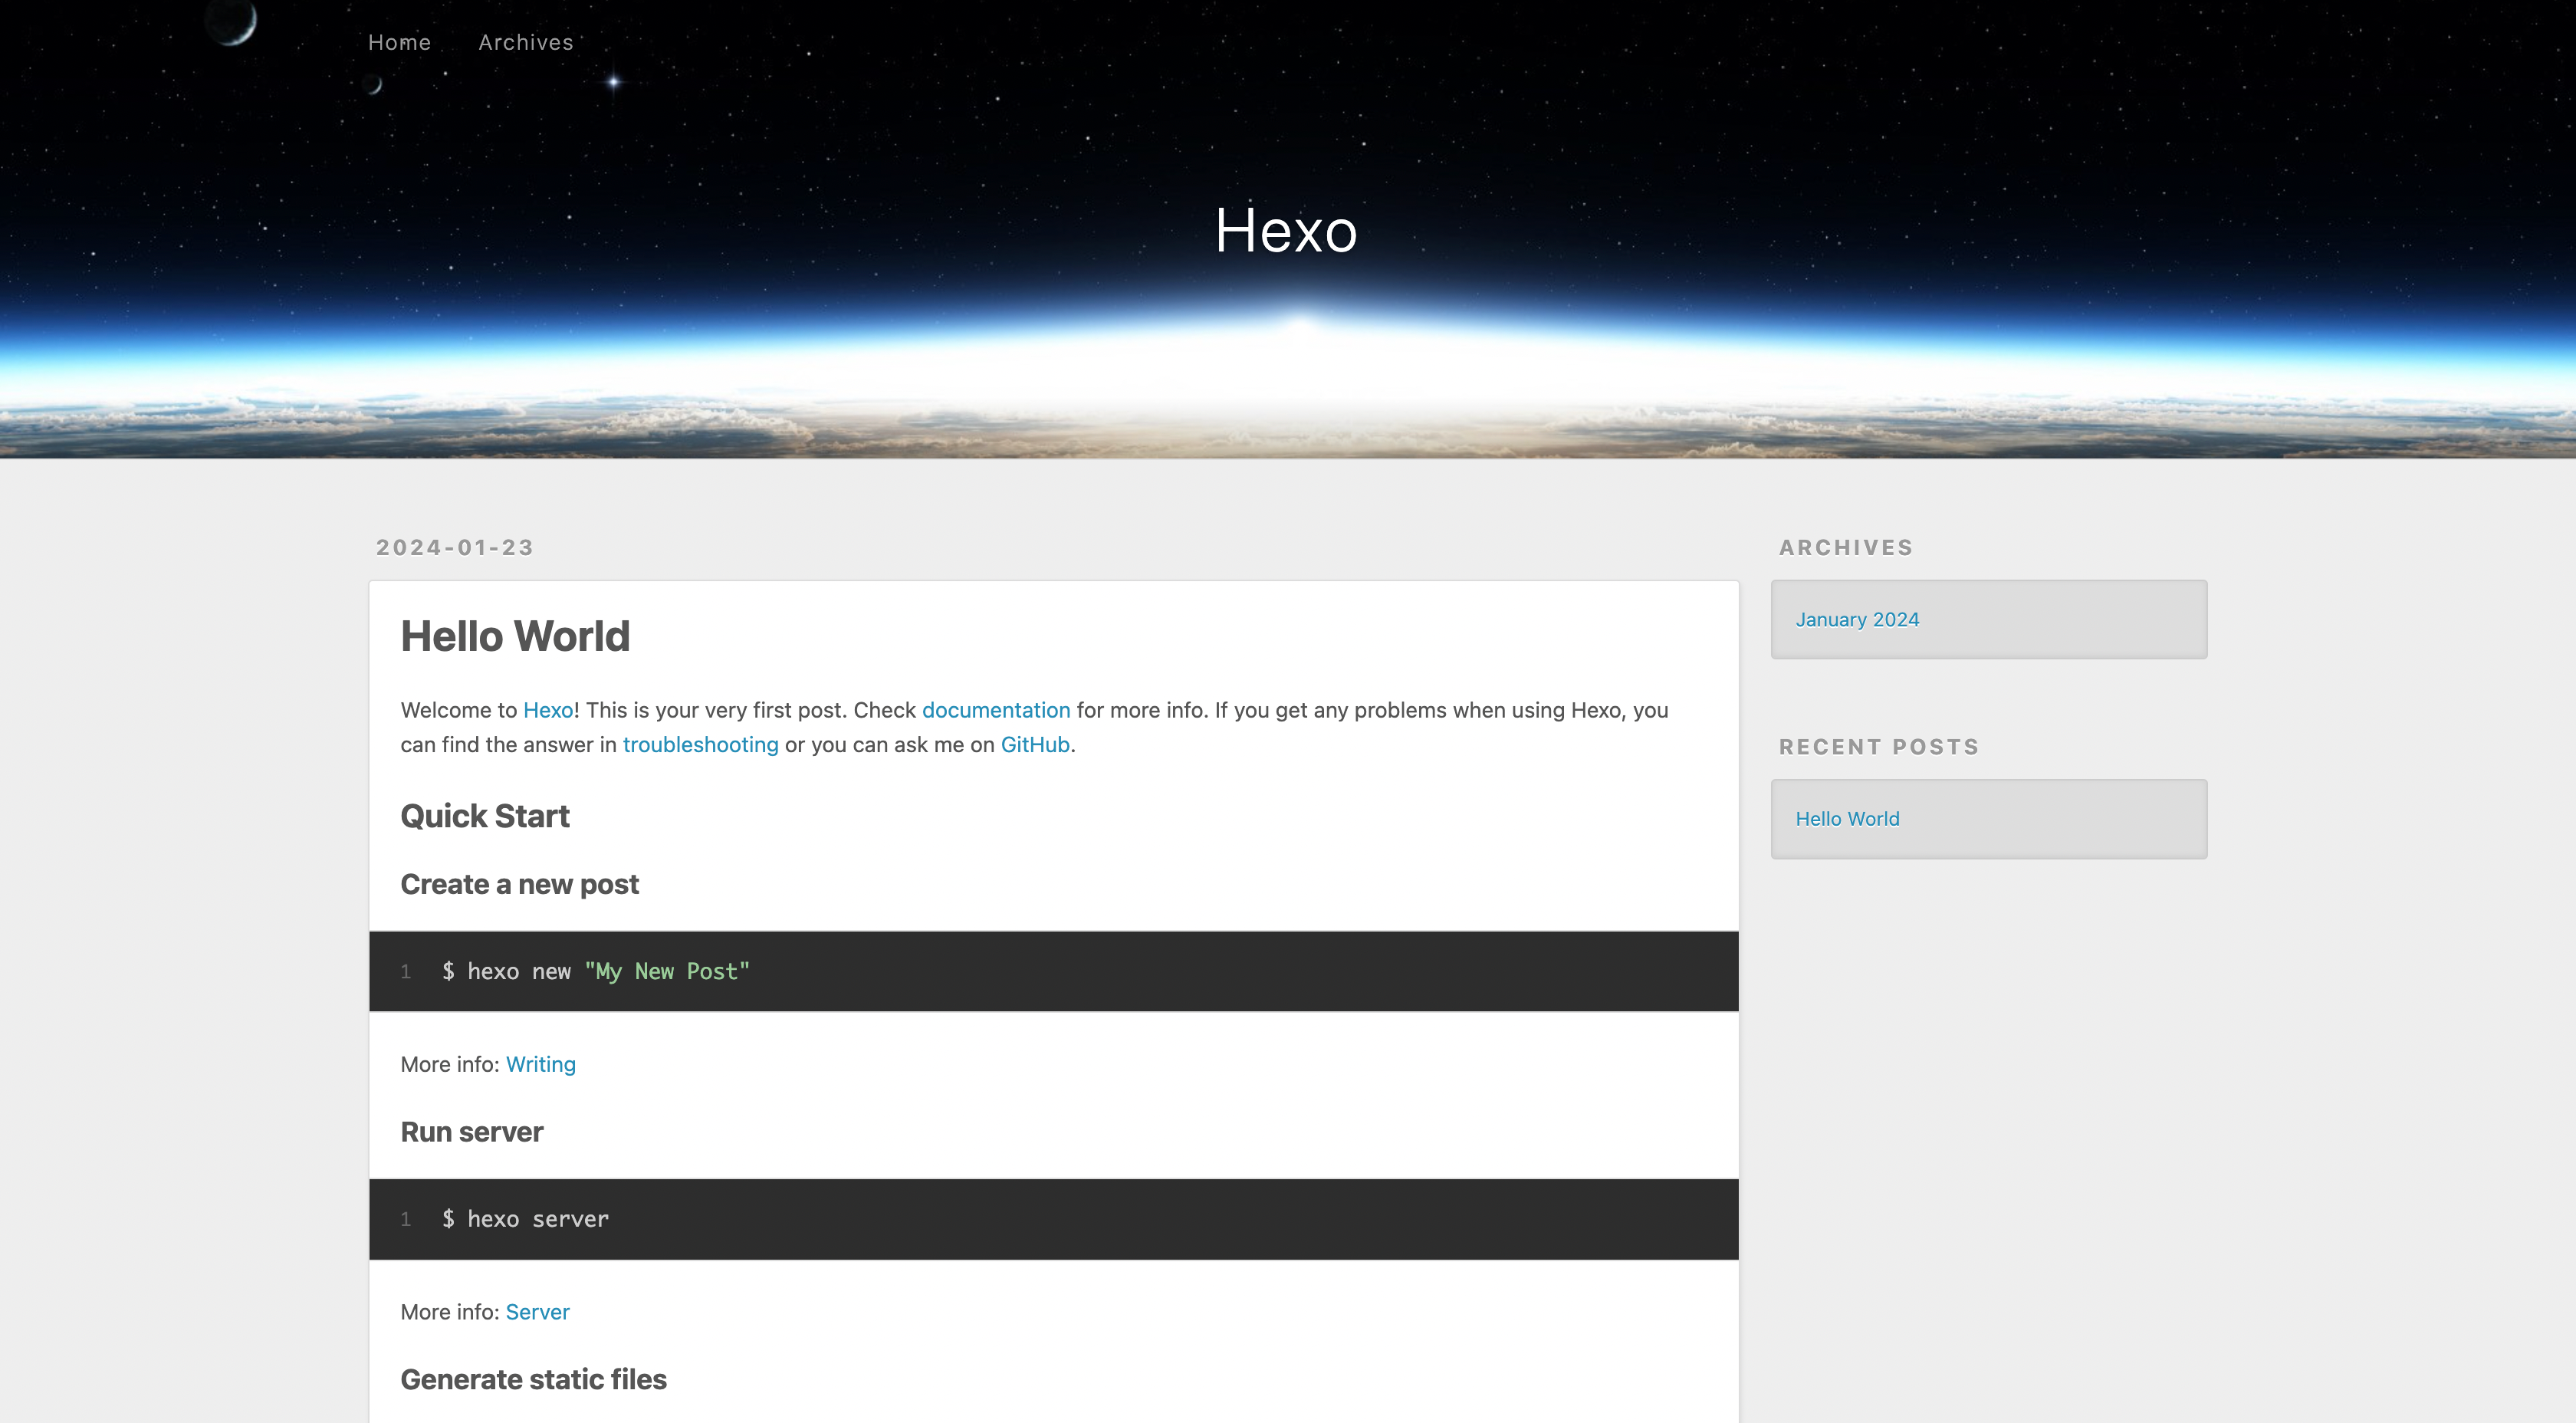Click the Create a new post heading
2576x1423 pixels.
518,884
